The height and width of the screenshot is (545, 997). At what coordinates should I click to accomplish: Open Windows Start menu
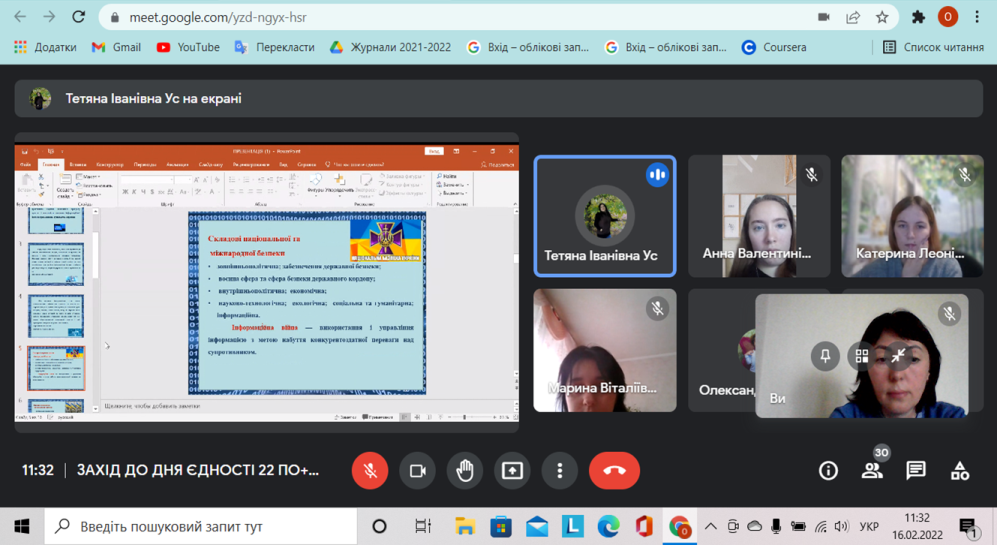click(x=22, y=527)
